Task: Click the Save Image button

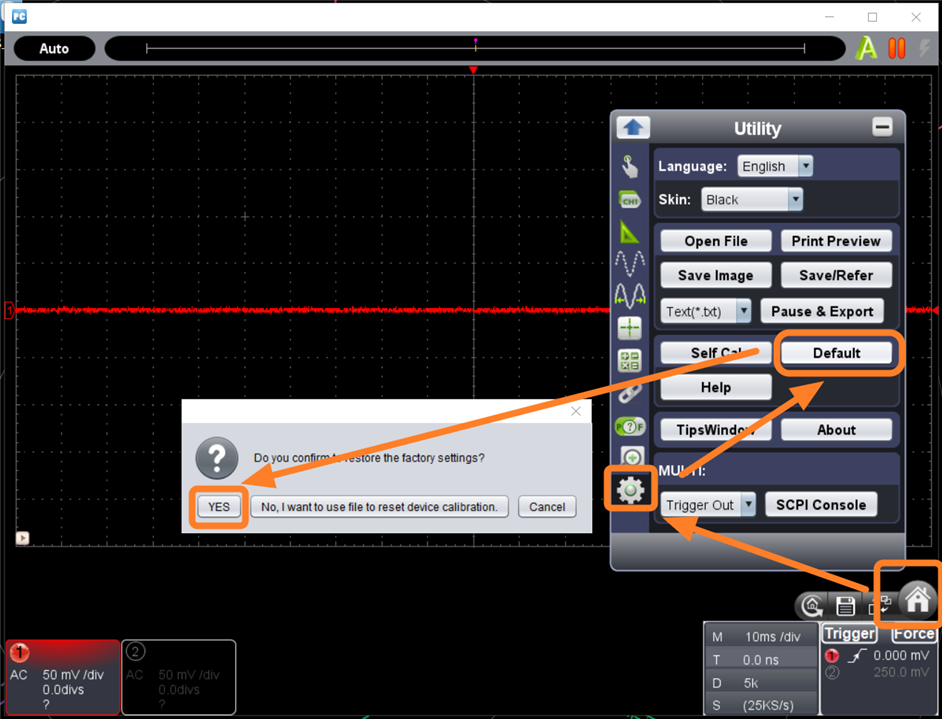Action: click(716, 275)
